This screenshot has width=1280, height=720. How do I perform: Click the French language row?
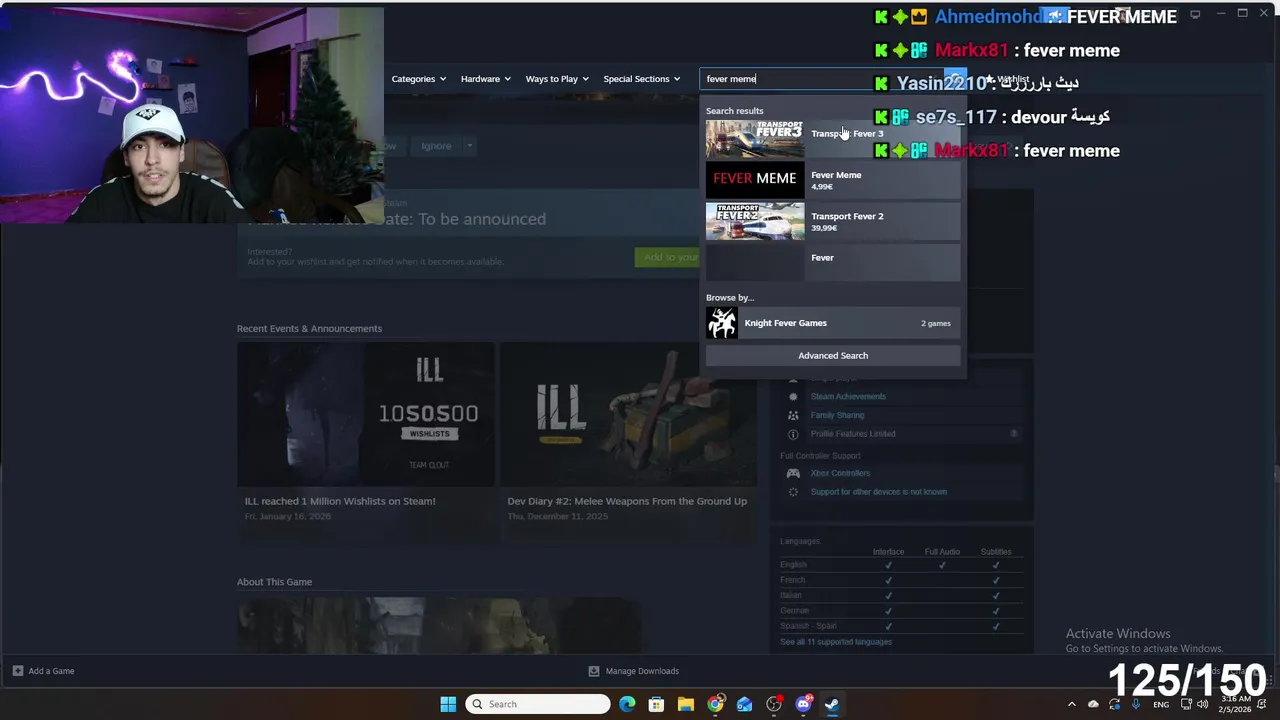(x=900, y=580)
